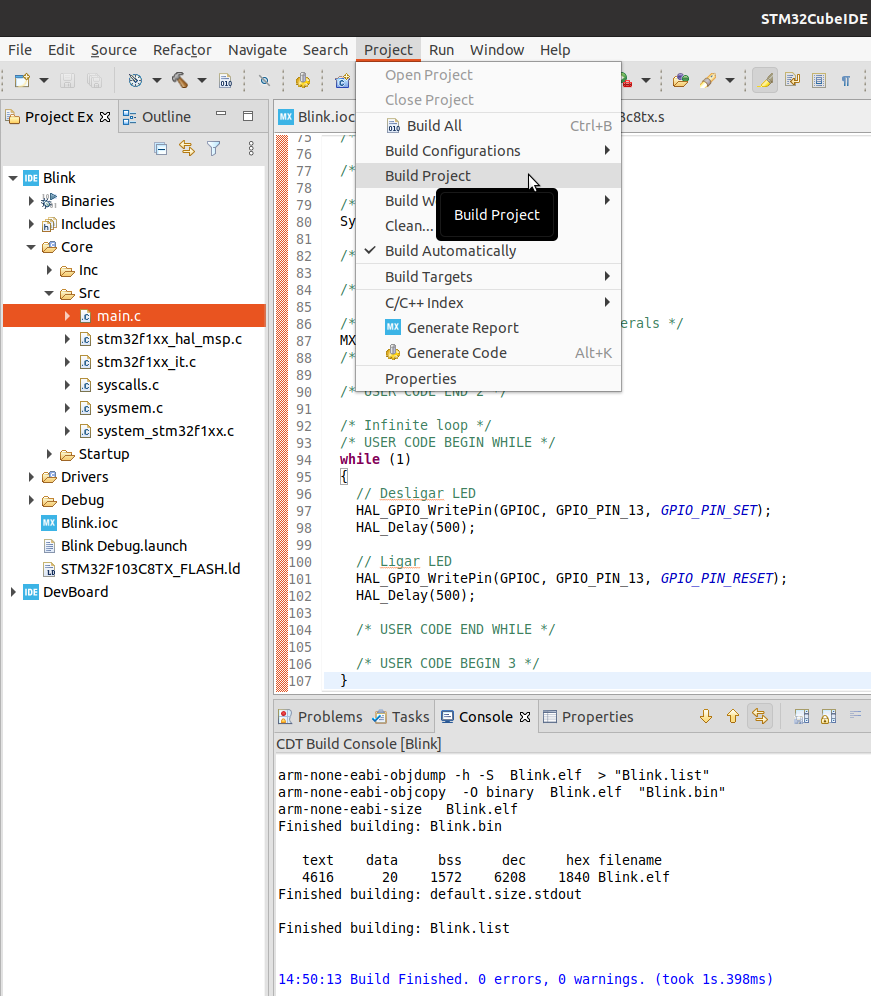
Task: Switch to the Outline tab
Action: pyautogui.click(x=156, y=117)
